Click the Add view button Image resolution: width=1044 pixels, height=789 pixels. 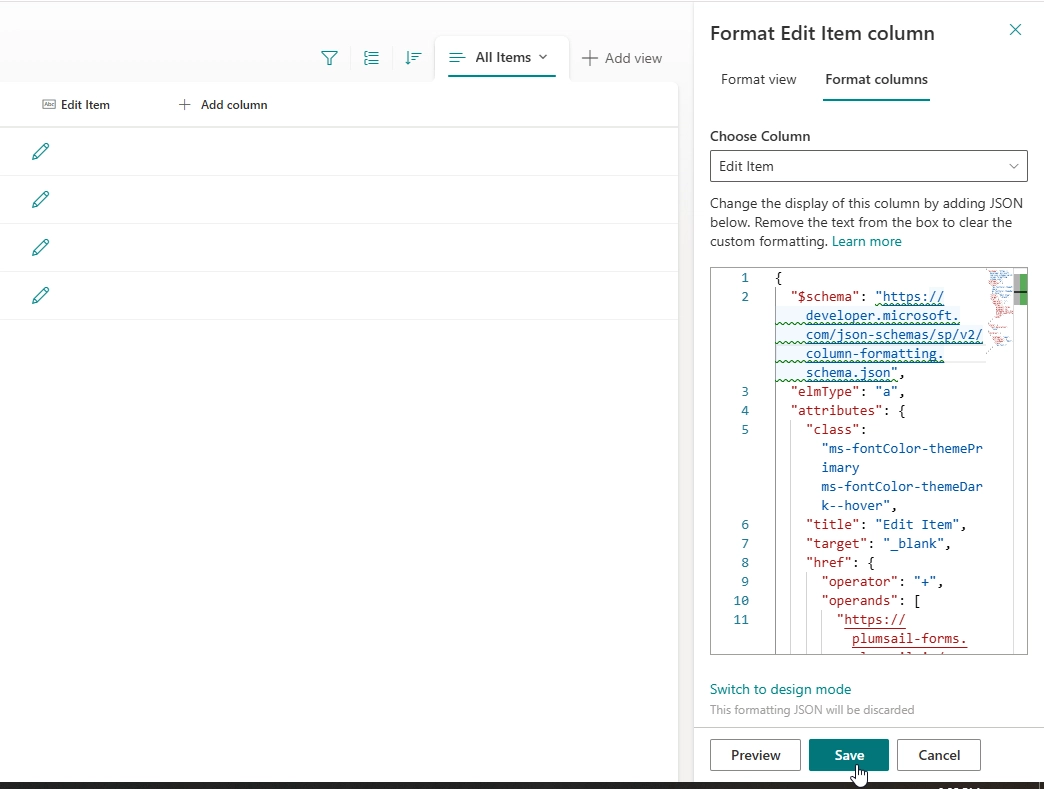coord(622,58)
